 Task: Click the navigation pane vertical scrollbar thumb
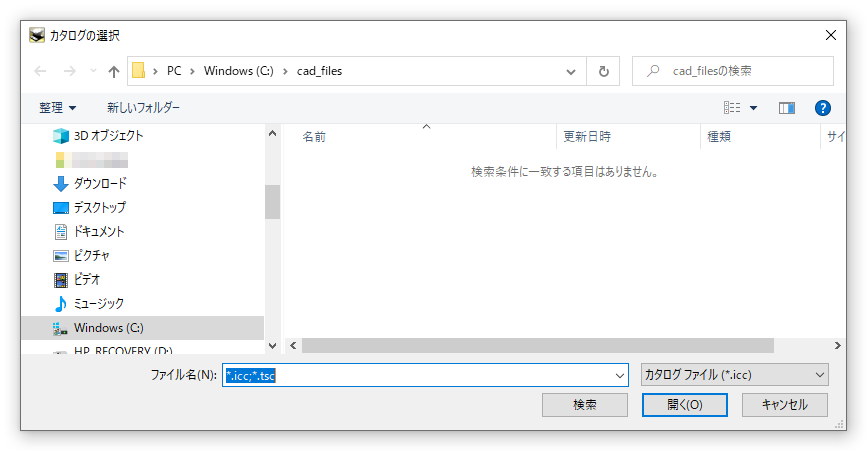point(272,202)
